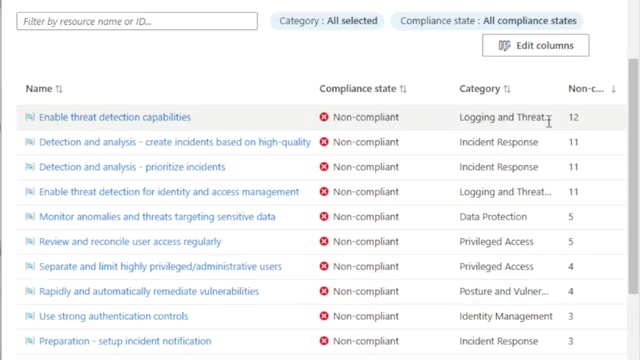Click Posture and Vulner... category cell
The height and width of the screenshot is (360, 640).
click(x=504, y=291)
